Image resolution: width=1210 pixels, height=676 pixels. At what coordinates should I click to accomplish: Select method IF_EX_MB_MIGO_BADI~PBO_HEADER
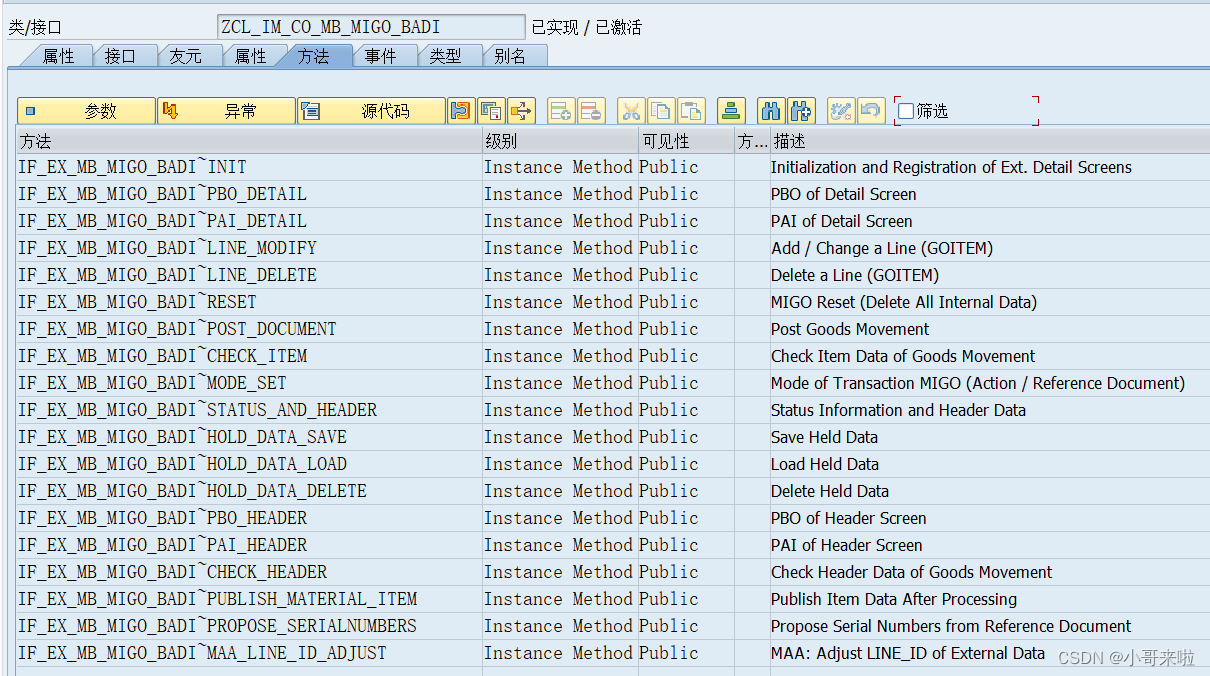point(162,518)
